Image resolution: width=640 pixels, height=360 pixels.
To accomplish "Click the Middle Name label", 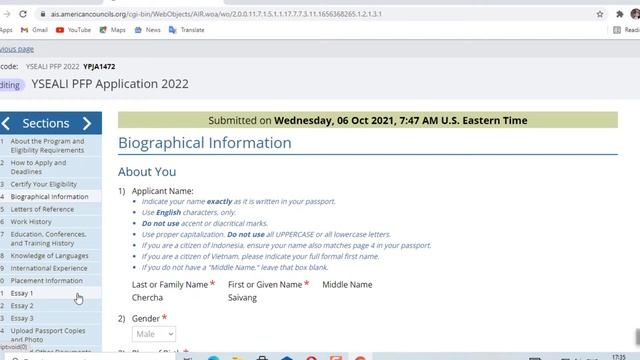I will tap(347, 284).
